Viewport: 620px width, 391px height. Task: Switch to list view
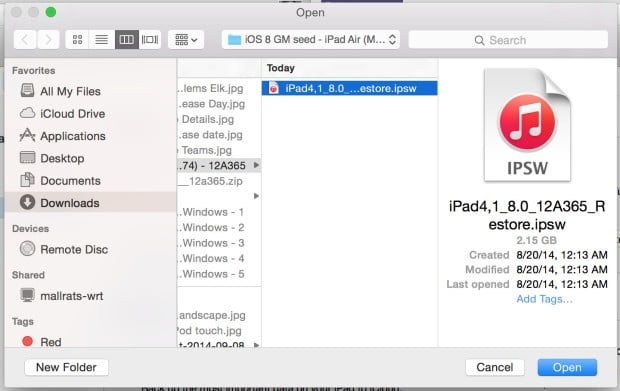102,40
